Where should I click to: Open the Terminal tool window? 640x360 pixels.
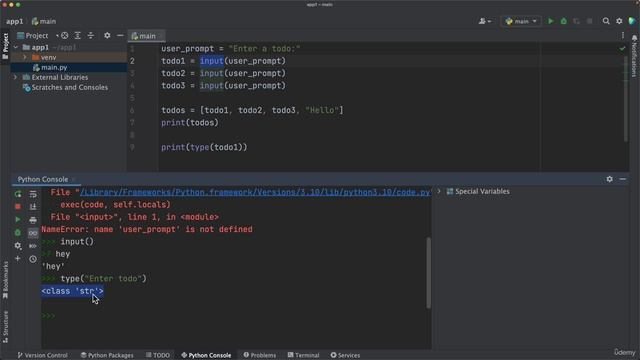click(303, 355)
